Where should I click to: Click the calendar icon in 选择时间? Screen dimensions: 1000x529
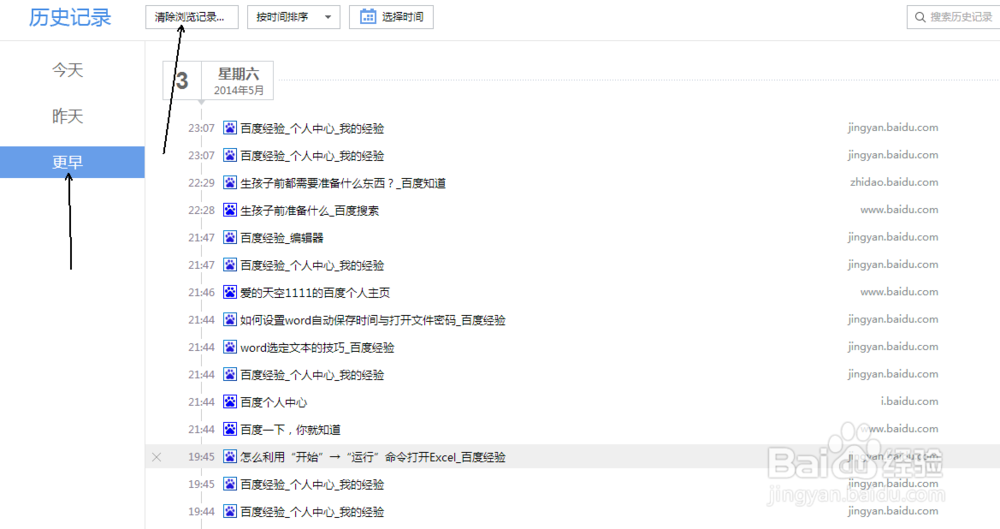click(x=368, y=17)
